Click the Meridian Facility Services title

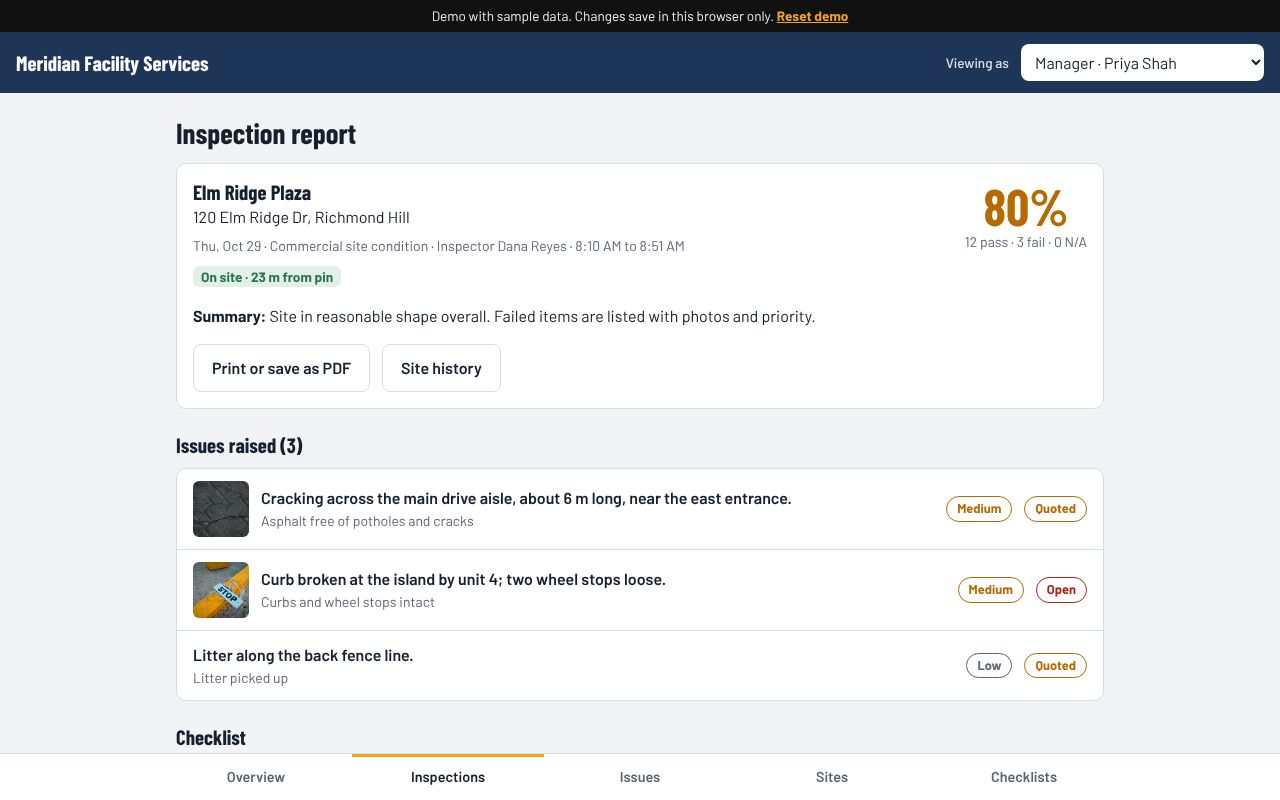pos(112,63)
